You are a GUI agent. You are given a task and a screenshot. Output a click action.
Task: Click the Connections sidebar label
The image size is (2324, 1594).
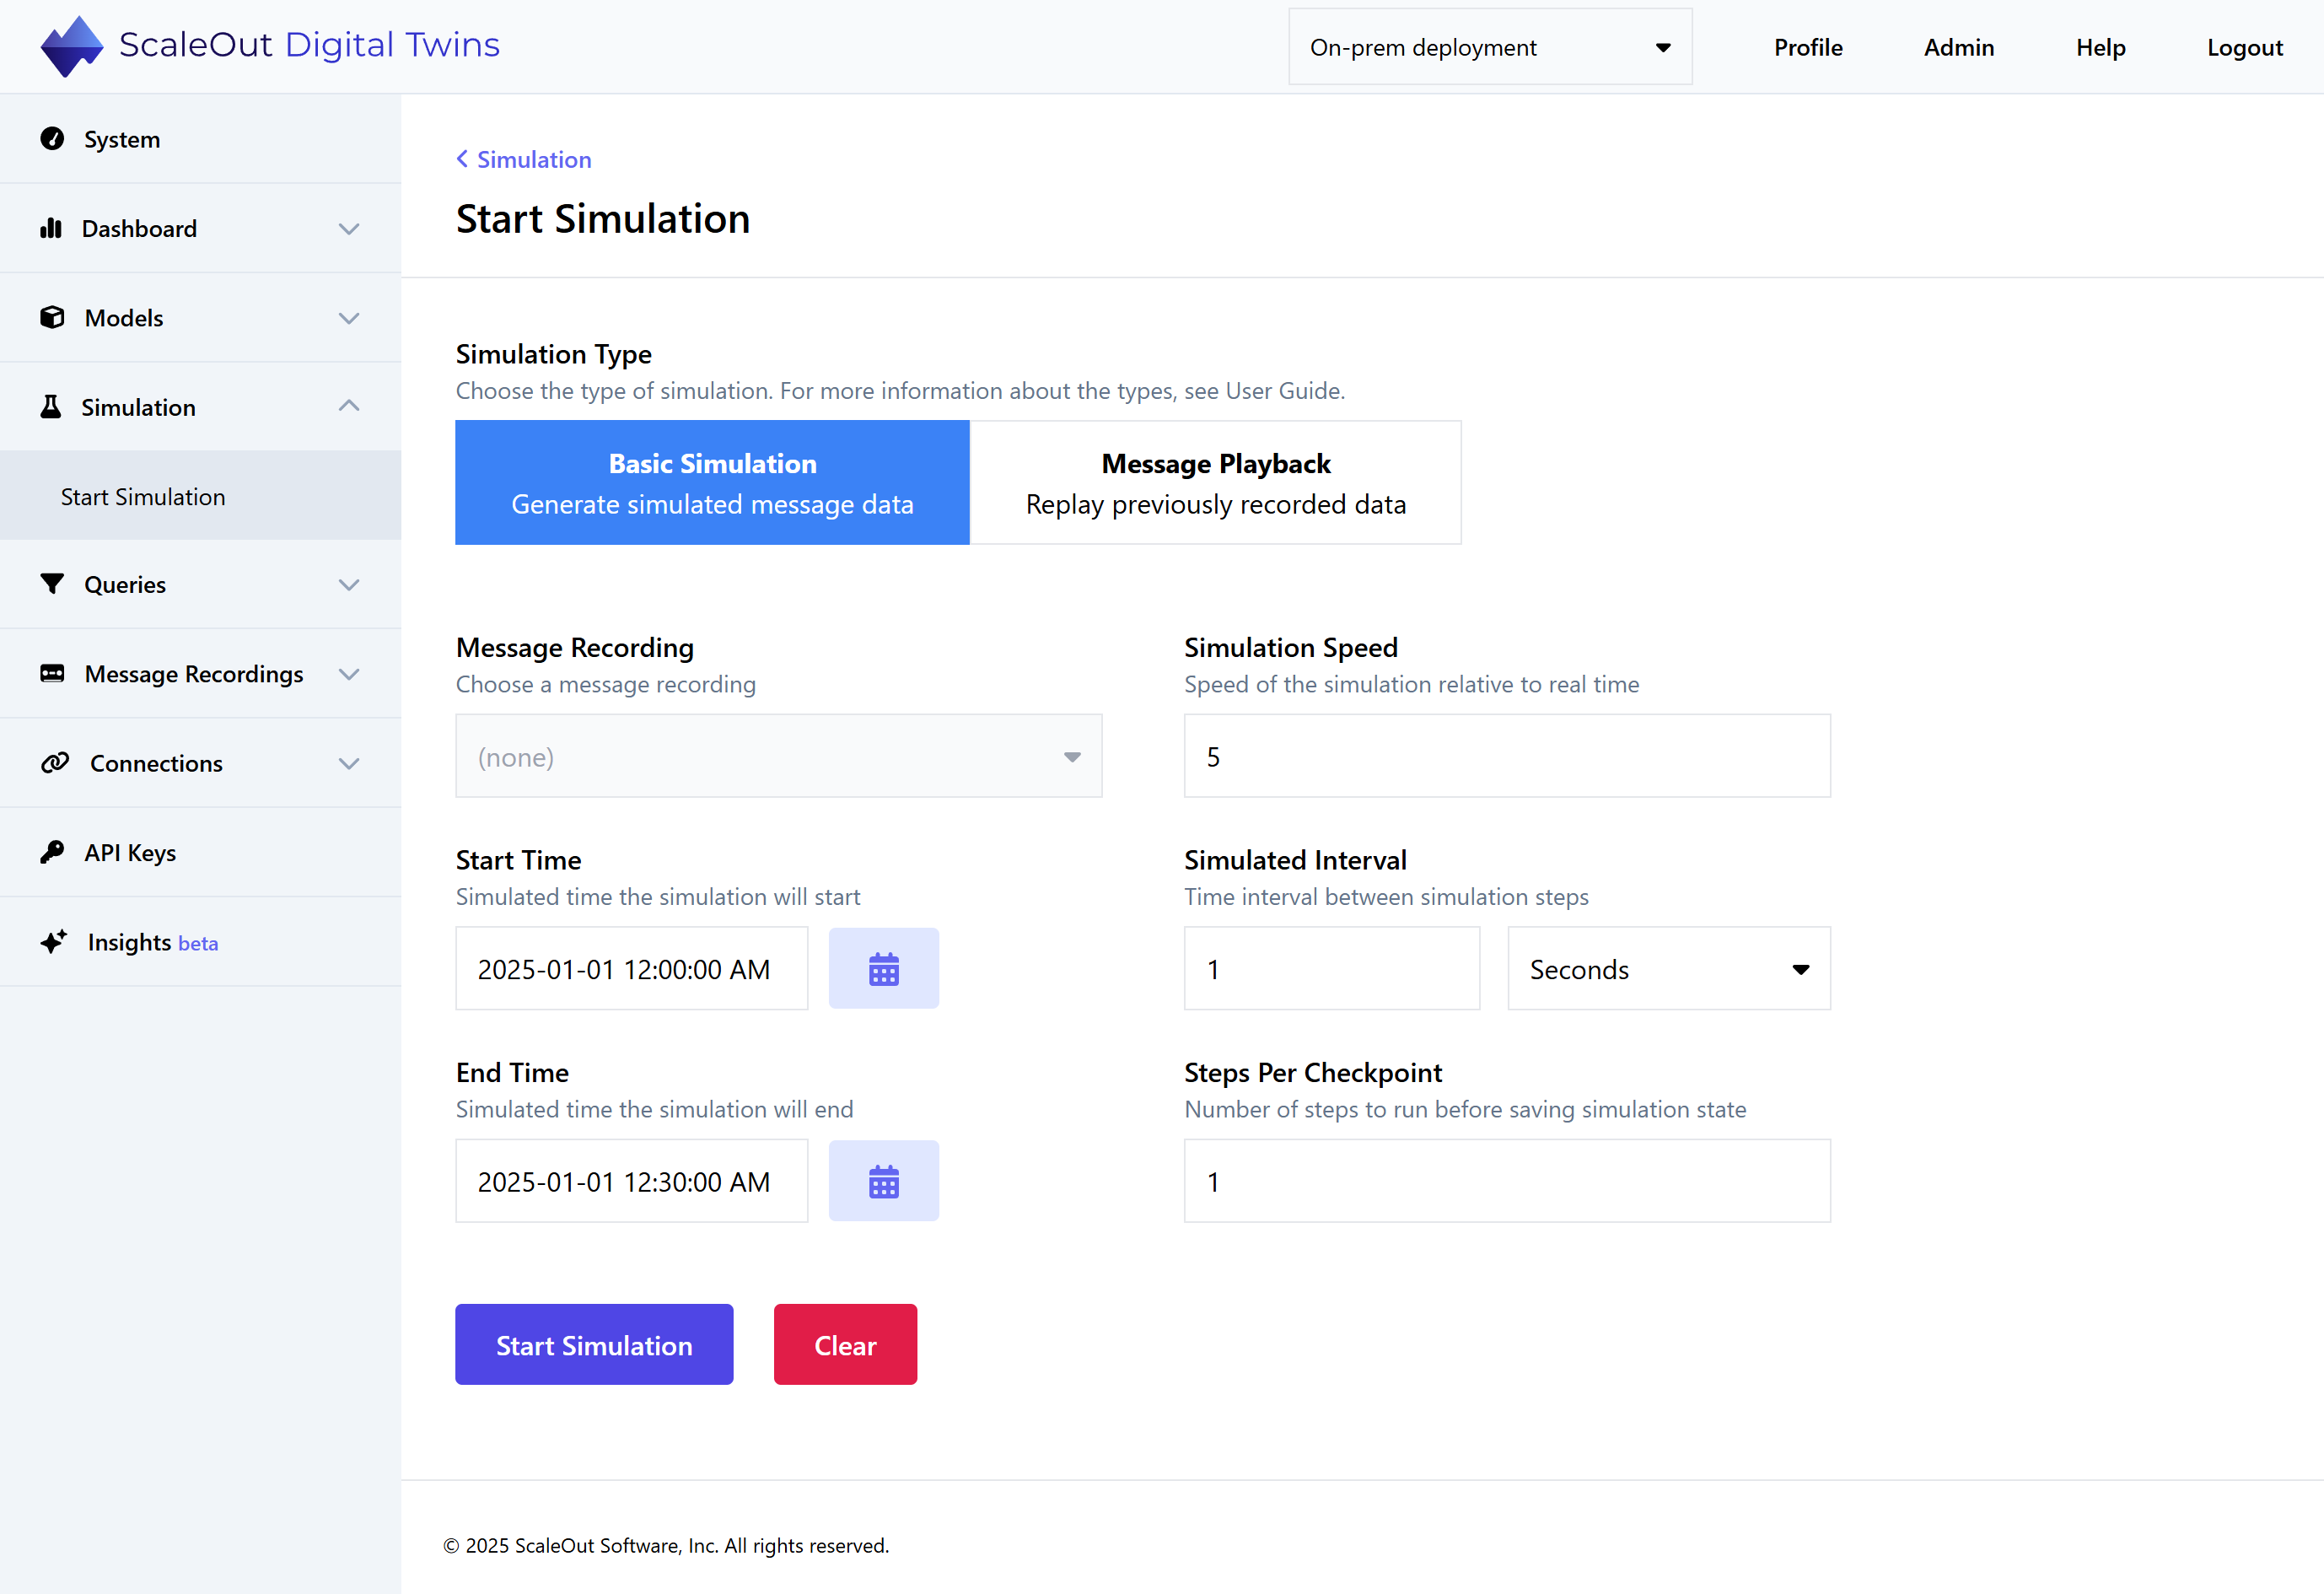[156, 763]
